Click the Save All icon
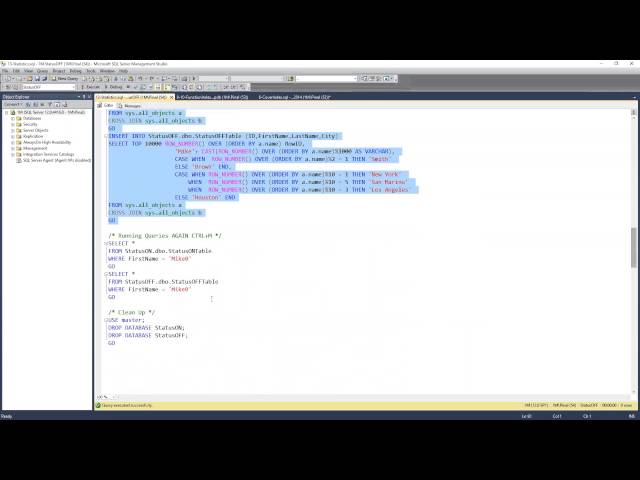The width and height of the screenshot is (640, 480). pyautogui.click(x=44, y=78)
